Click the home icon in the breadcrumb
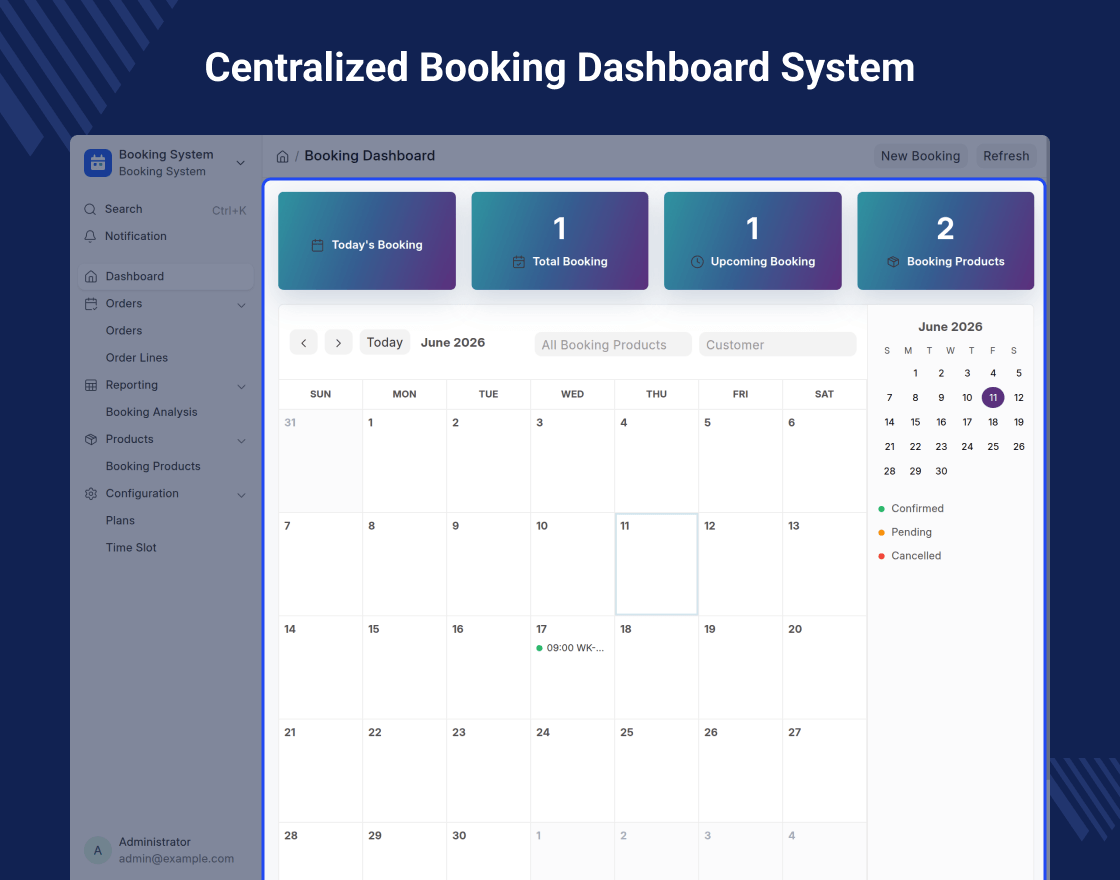 pos(283,156)
